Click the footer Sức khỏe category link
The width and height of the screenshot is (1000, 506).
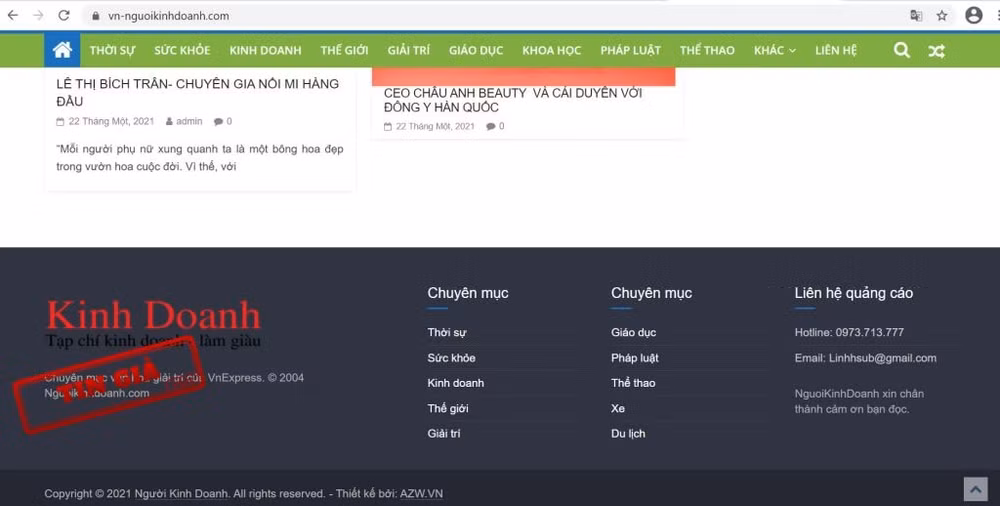[452, 358]
